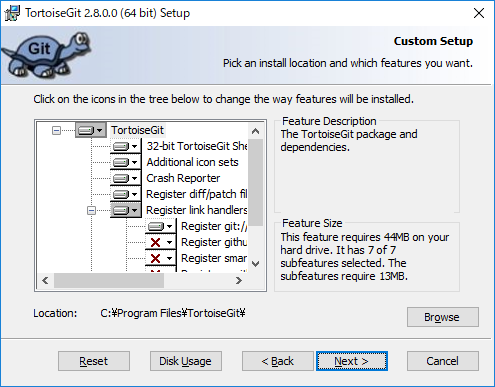Click the Crash Reporter feature drive icon
The image size is (495, 387).
pos(125,178)
